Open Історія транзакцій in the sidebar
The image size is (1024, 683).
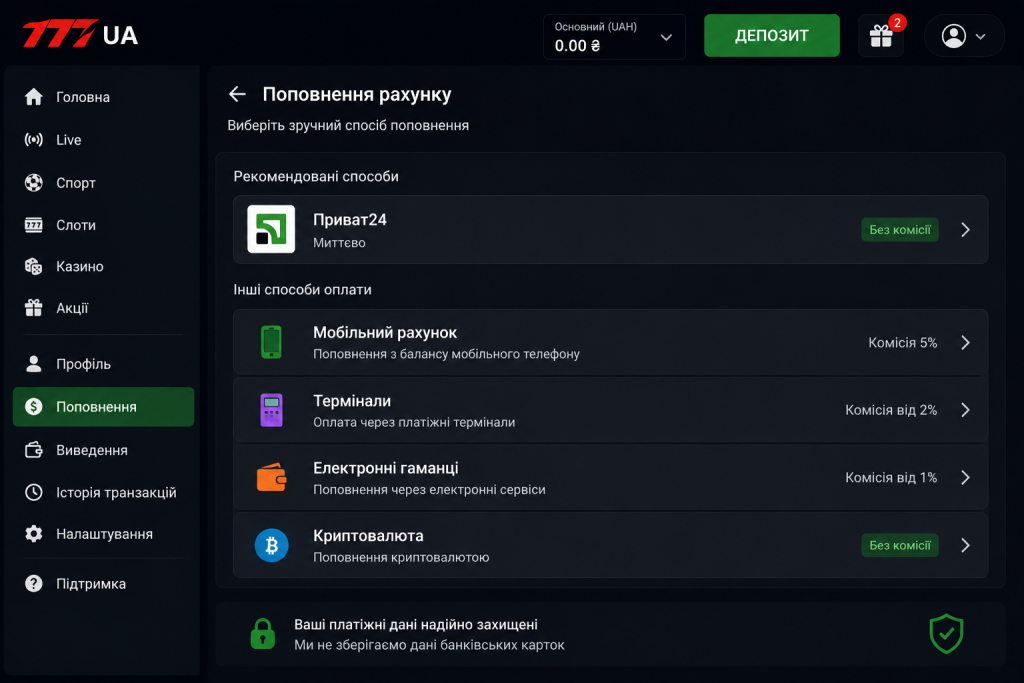point(116,492)
